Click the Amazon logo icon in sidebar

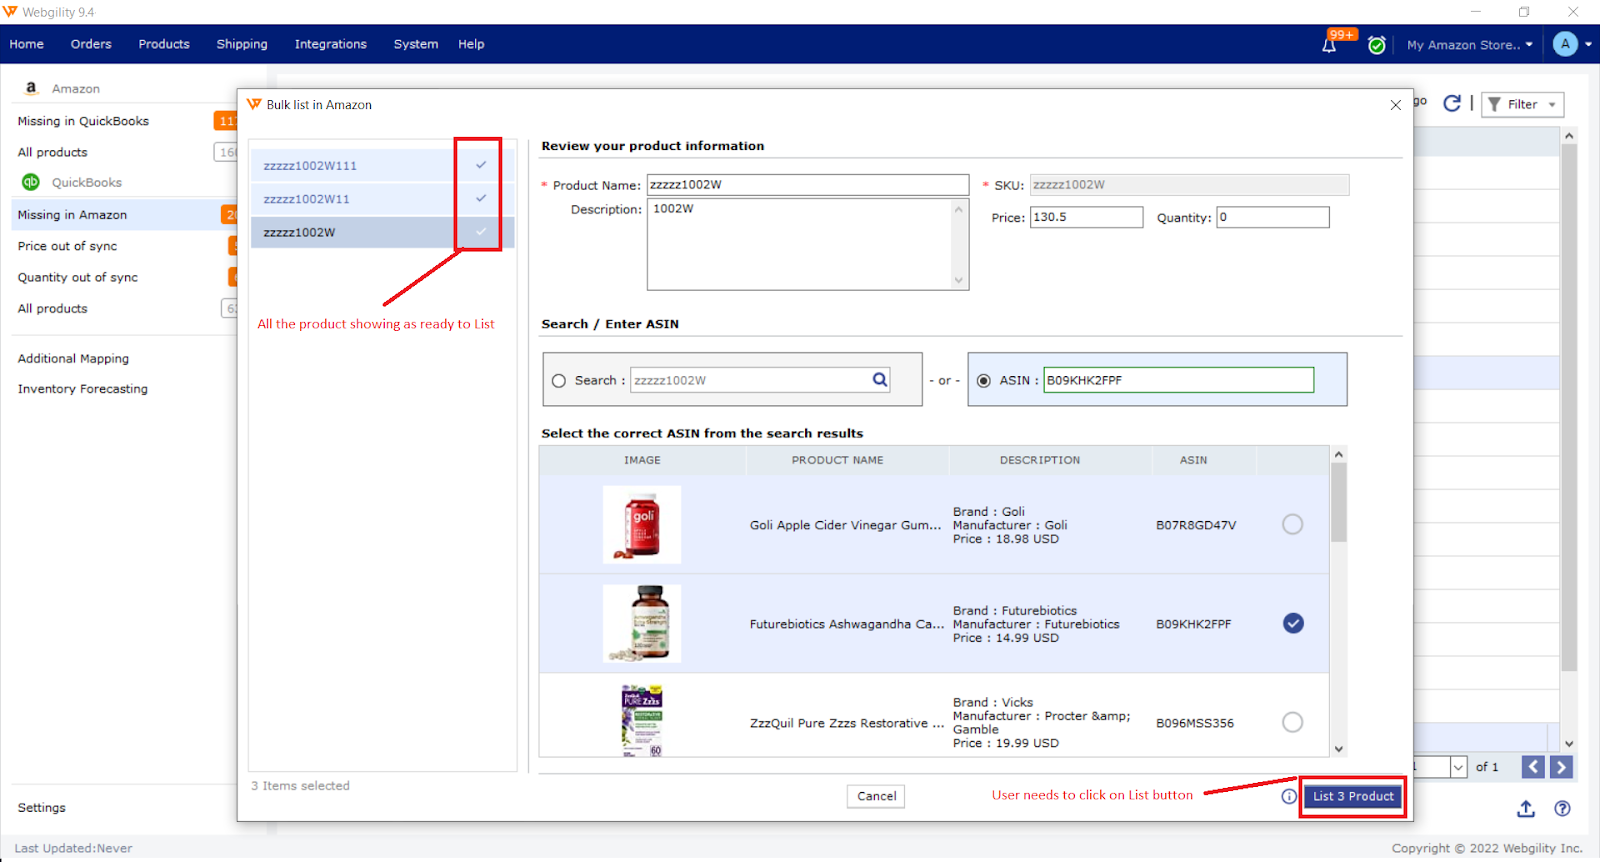(31, 88)
